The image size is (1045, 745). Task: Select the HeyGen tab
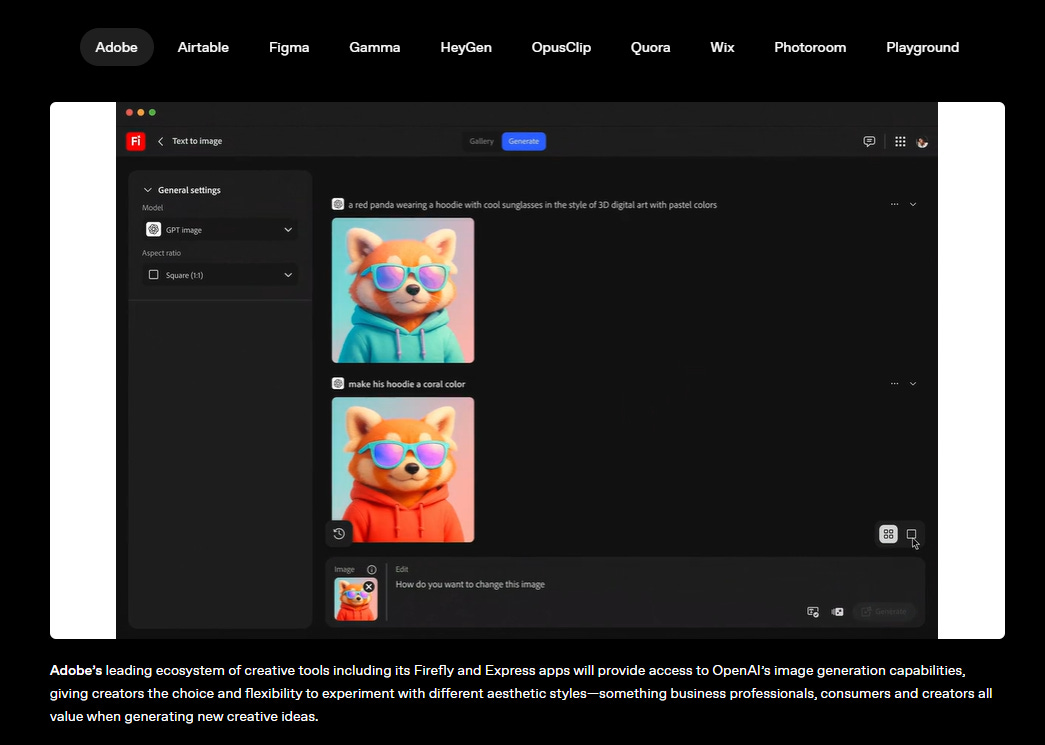466,47
